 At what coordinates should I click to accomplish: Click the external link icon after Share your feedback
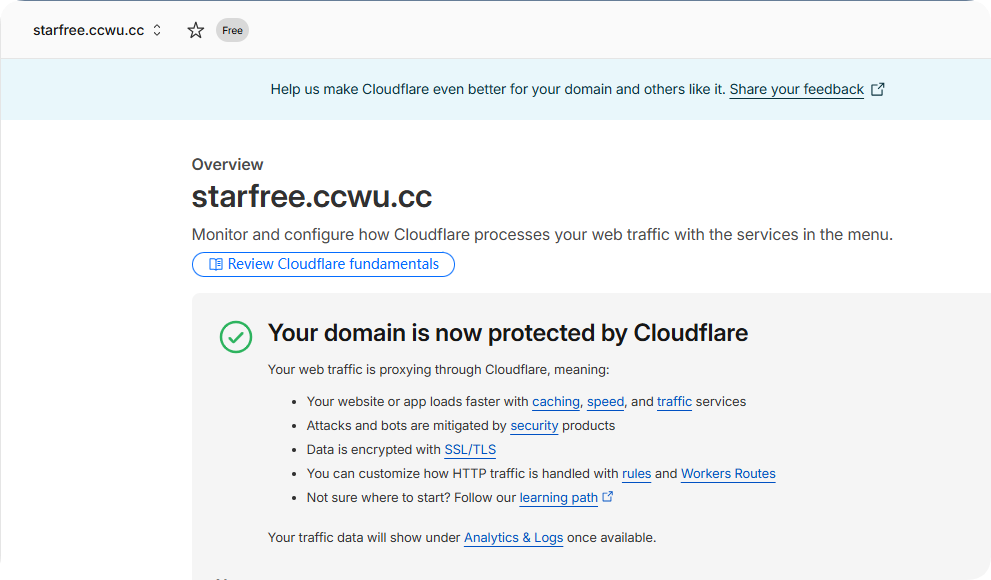pos(877,89)
